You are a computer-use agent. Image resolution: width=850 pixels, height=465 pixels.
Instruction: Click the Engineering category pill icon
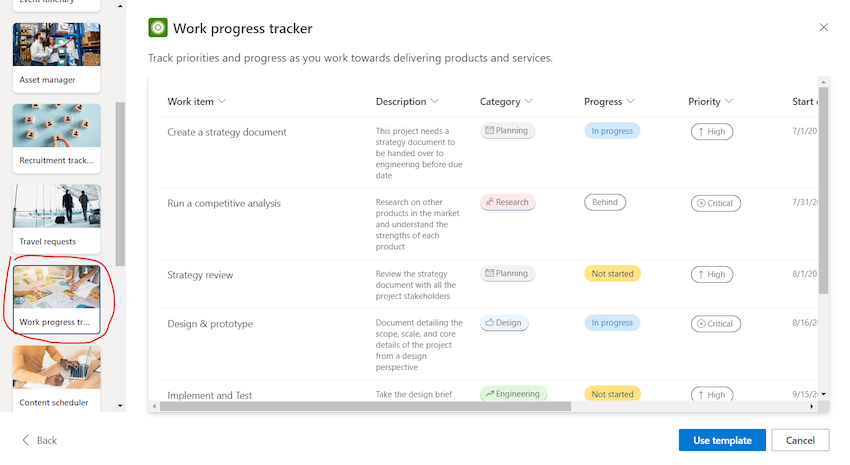click(x=490, y=394)
